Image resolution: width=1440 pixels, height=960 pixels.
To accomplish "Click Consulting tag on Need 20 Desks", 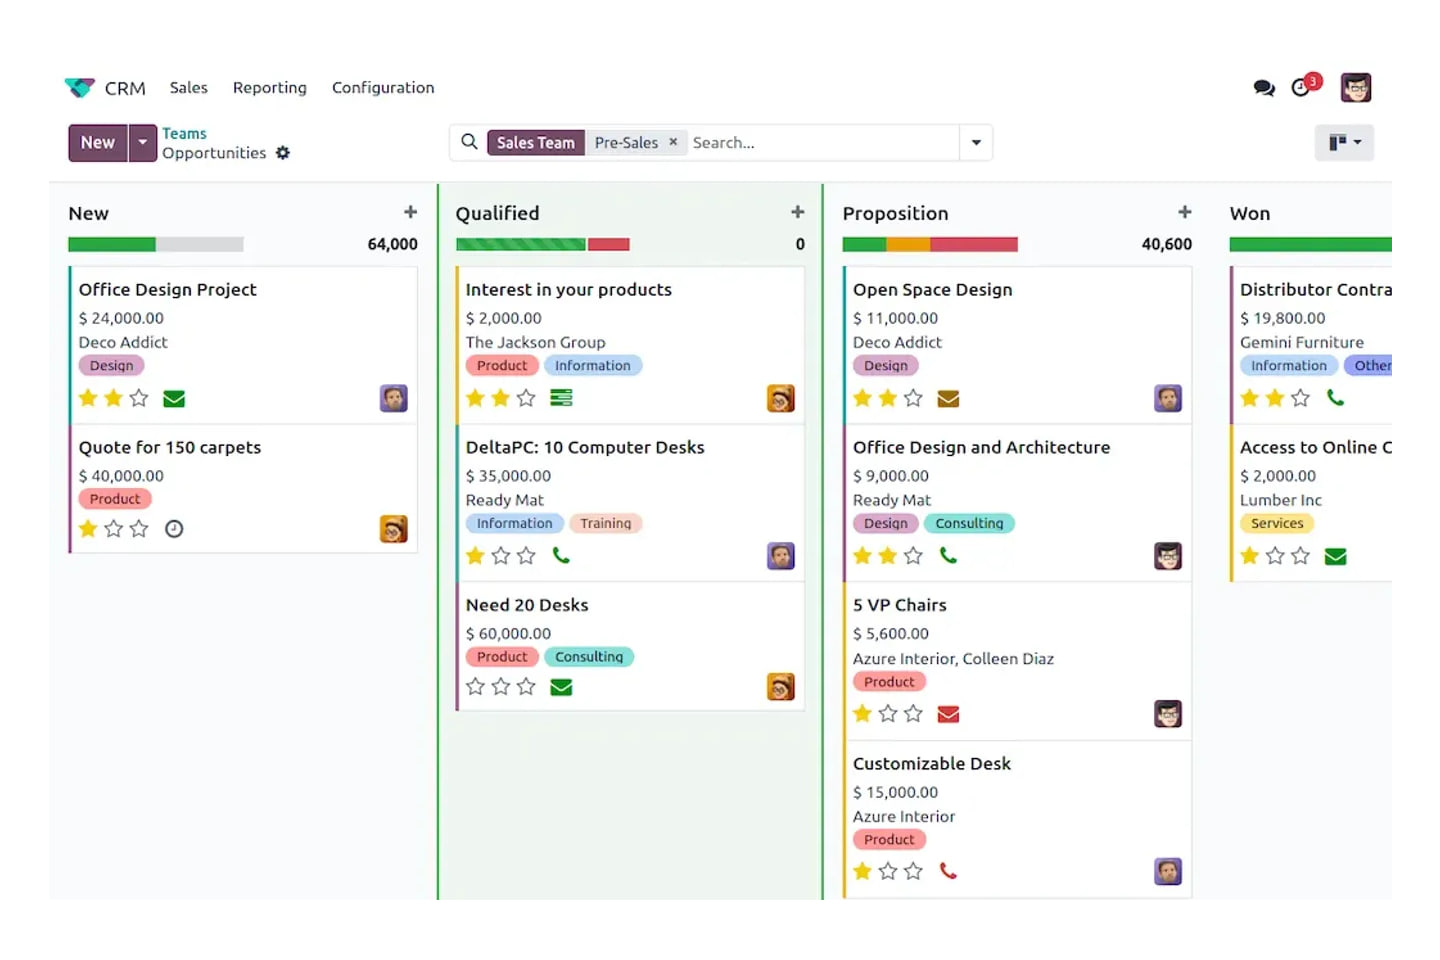I will (589, 657).
